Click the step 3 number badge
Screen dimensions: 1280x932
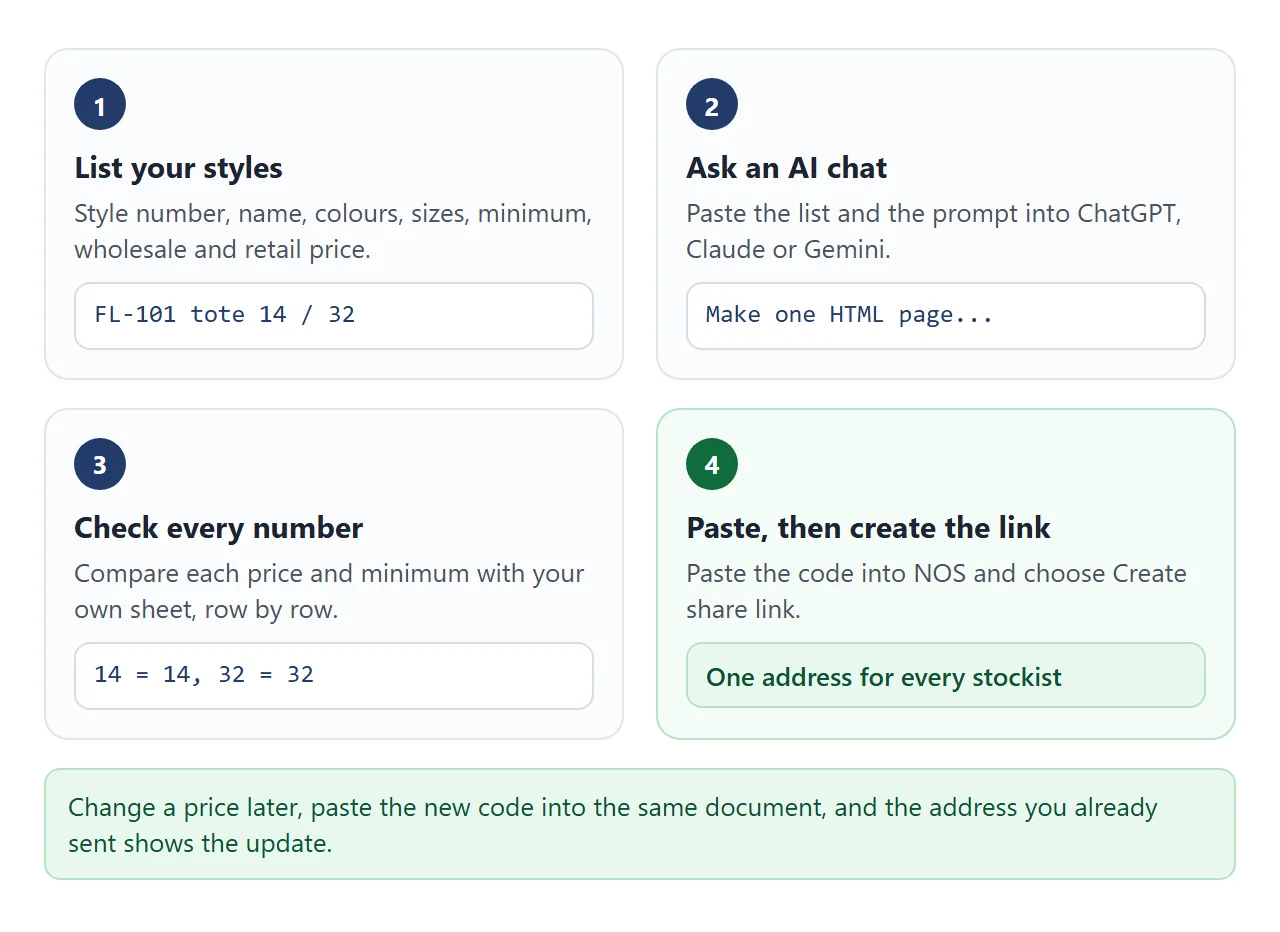(x=100, y=464)
